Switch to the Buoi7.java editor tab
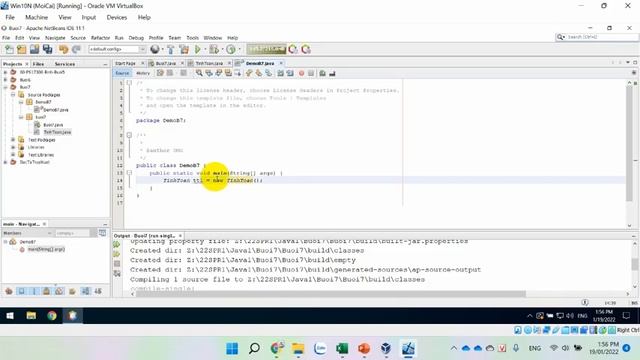 pos(166,64)
